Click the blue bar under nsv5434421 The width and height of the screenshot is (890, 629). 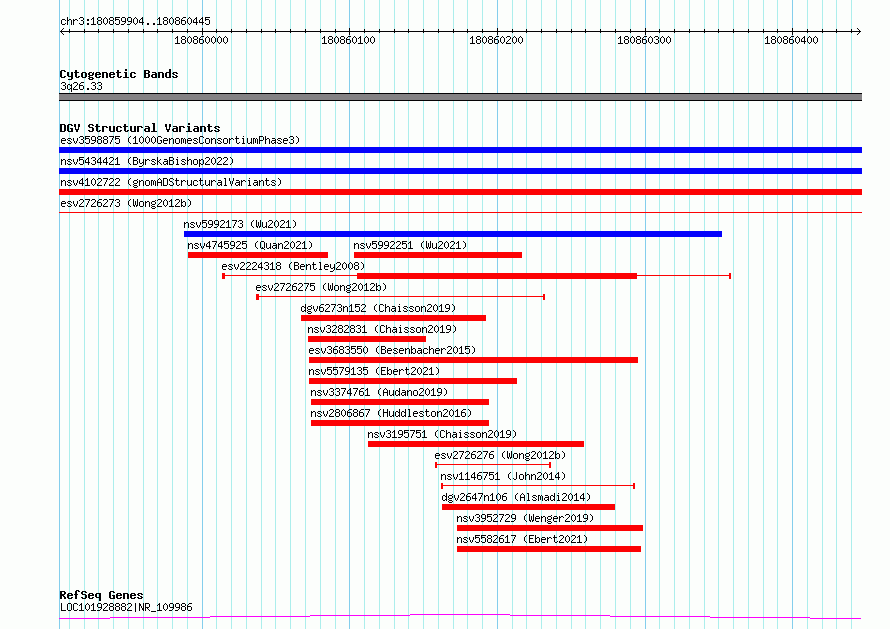click(x=460, y=171)
